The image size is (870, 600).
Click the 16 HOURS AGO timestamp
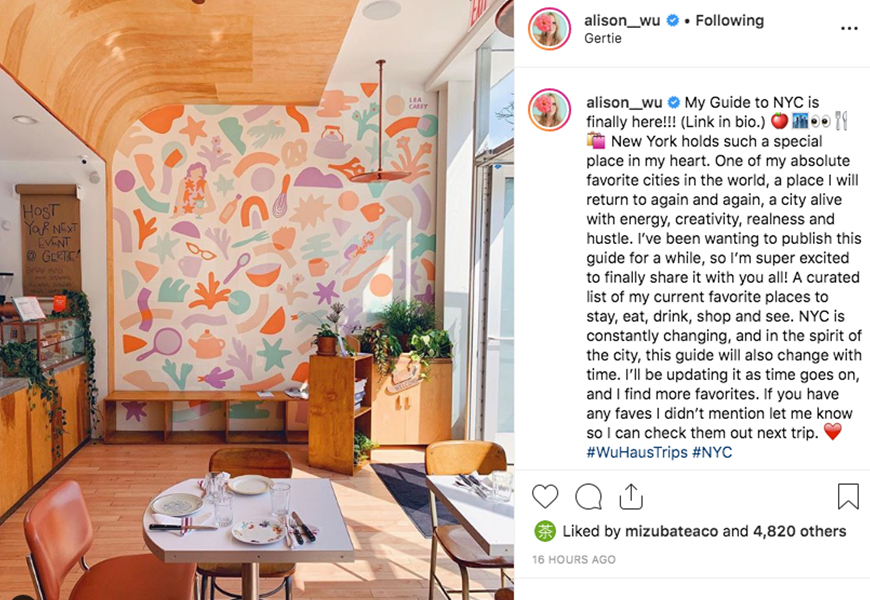tap(574, 559)
